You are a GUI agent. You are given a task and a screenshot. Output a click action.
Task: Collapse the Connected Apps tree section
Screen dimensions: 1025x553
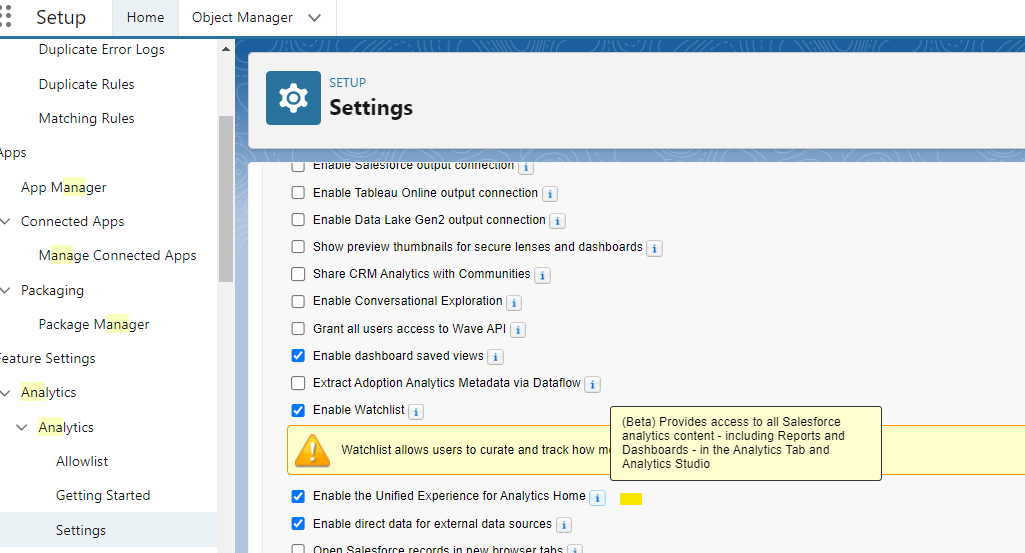point(6,222)
